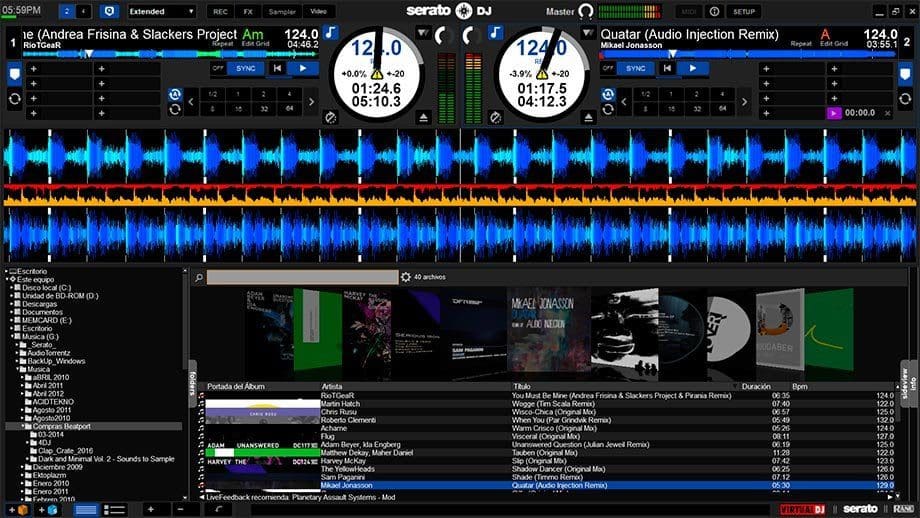The height and width of the screenshot is (518, 920).
Task: Collapse the Musica (G:) drive
Action: click(12, 337)
